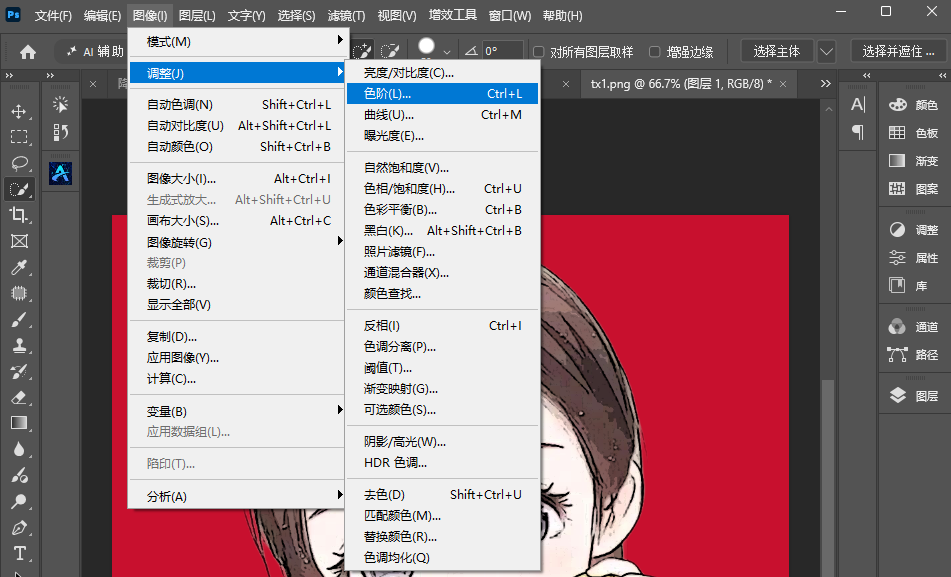
Task: Click the Home icon in options bar
Action: point(28,52)
